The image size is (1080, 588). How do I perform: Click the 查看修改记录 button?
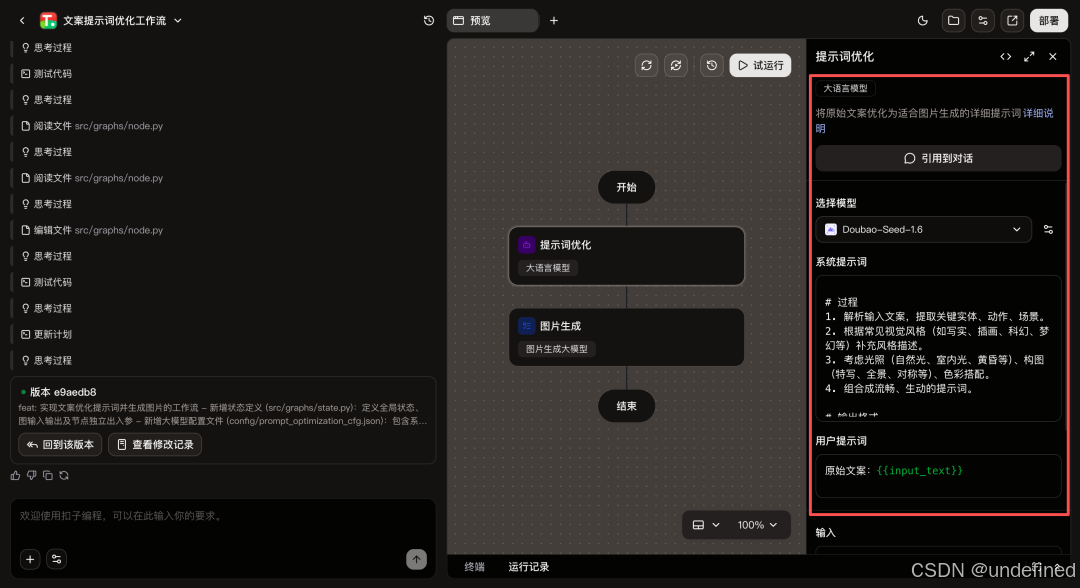[x=155, y=445]
